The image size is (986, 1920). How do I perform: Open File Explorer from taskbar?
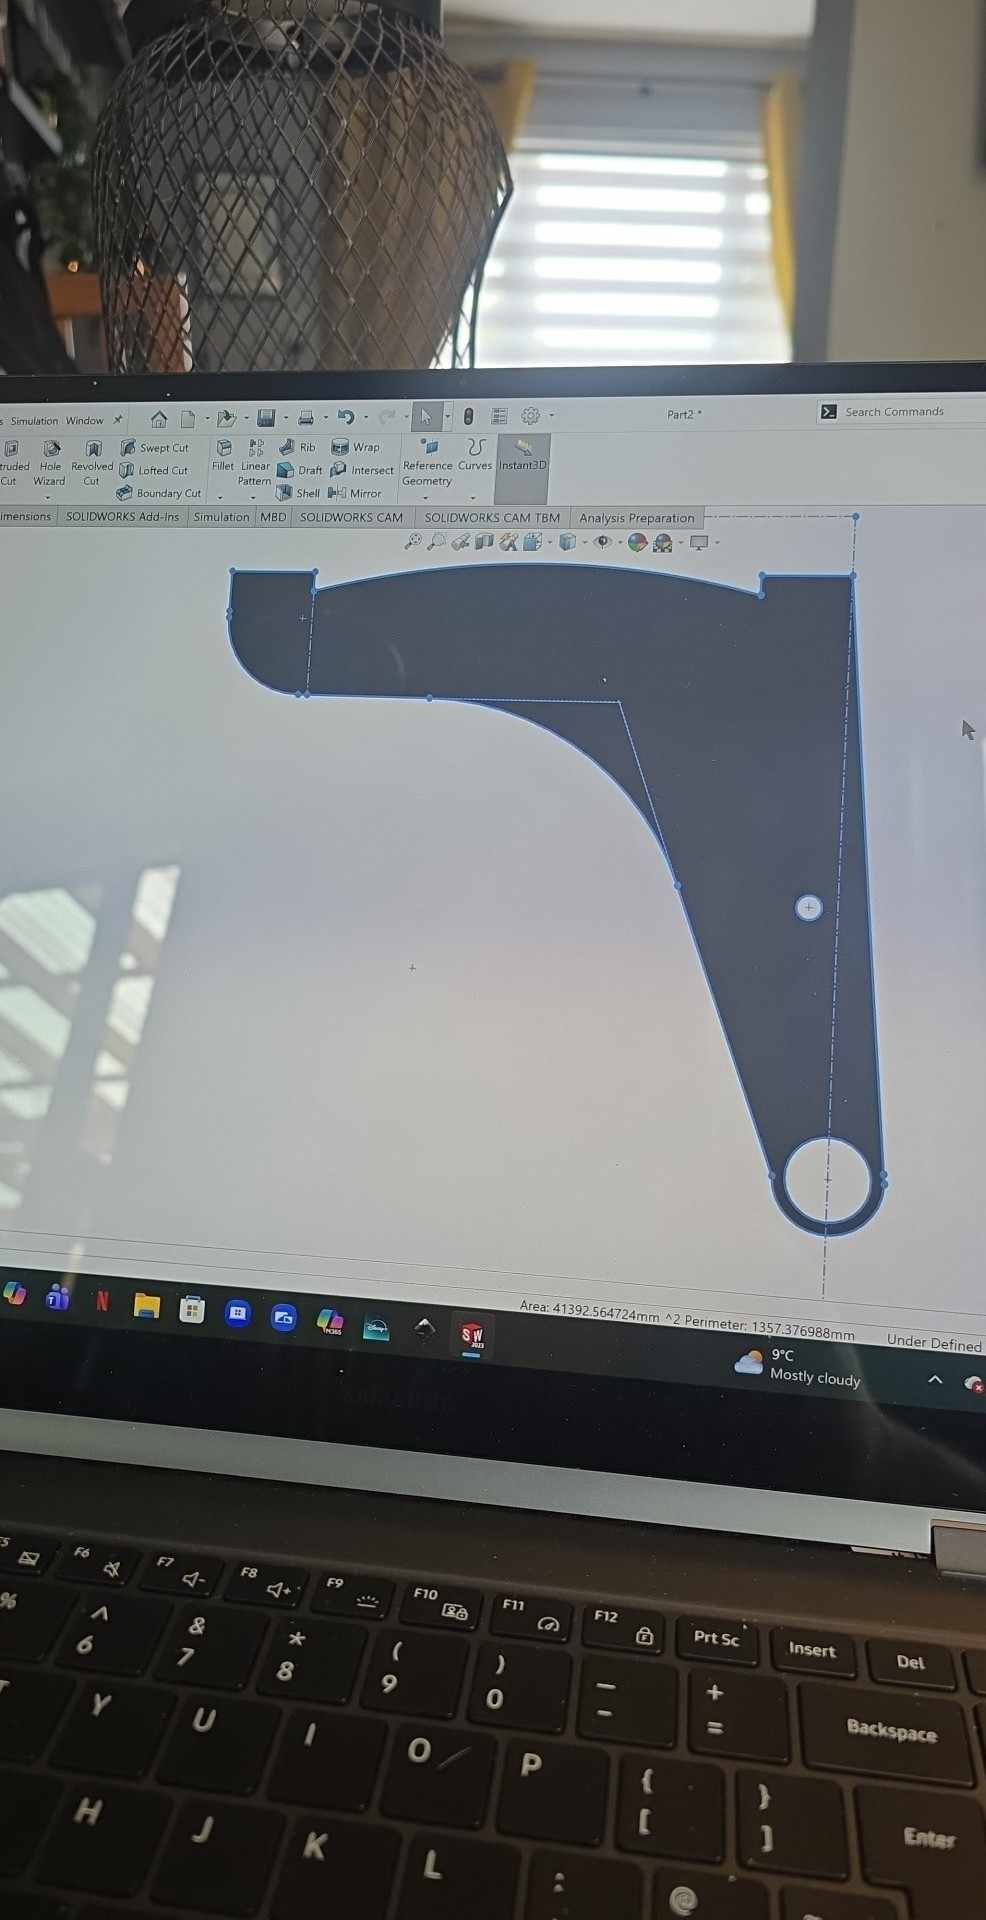tap(147, 1305)
